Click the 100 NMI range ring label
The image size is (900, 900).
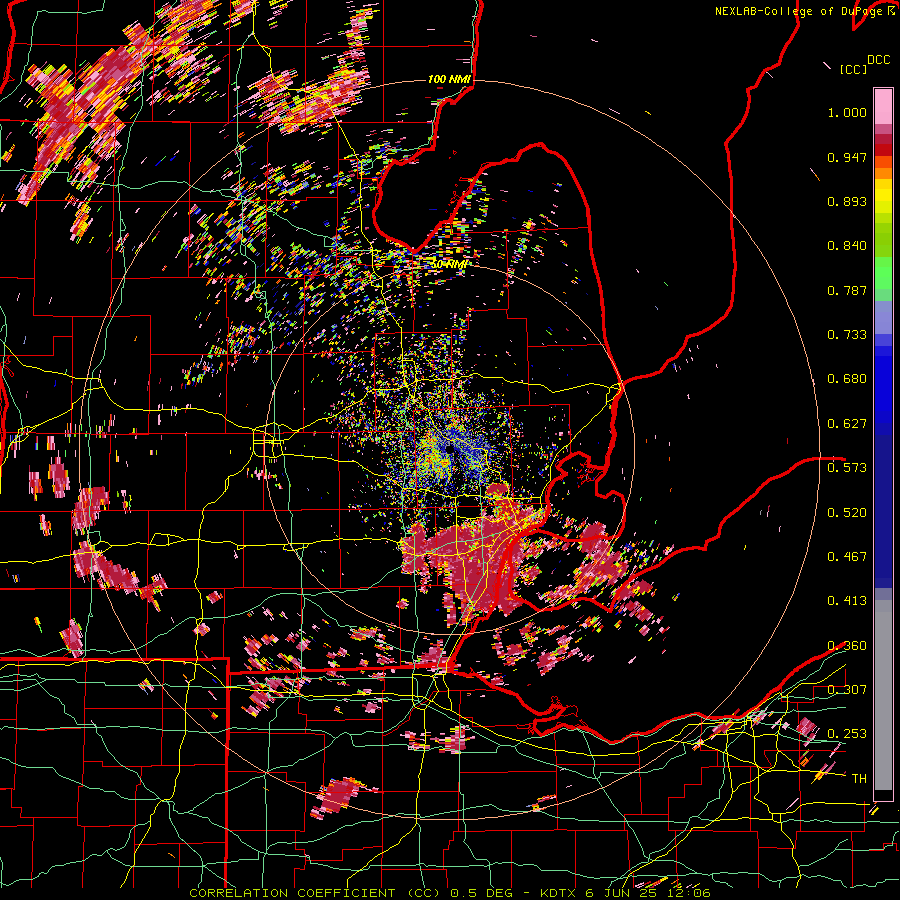[449, 79]
